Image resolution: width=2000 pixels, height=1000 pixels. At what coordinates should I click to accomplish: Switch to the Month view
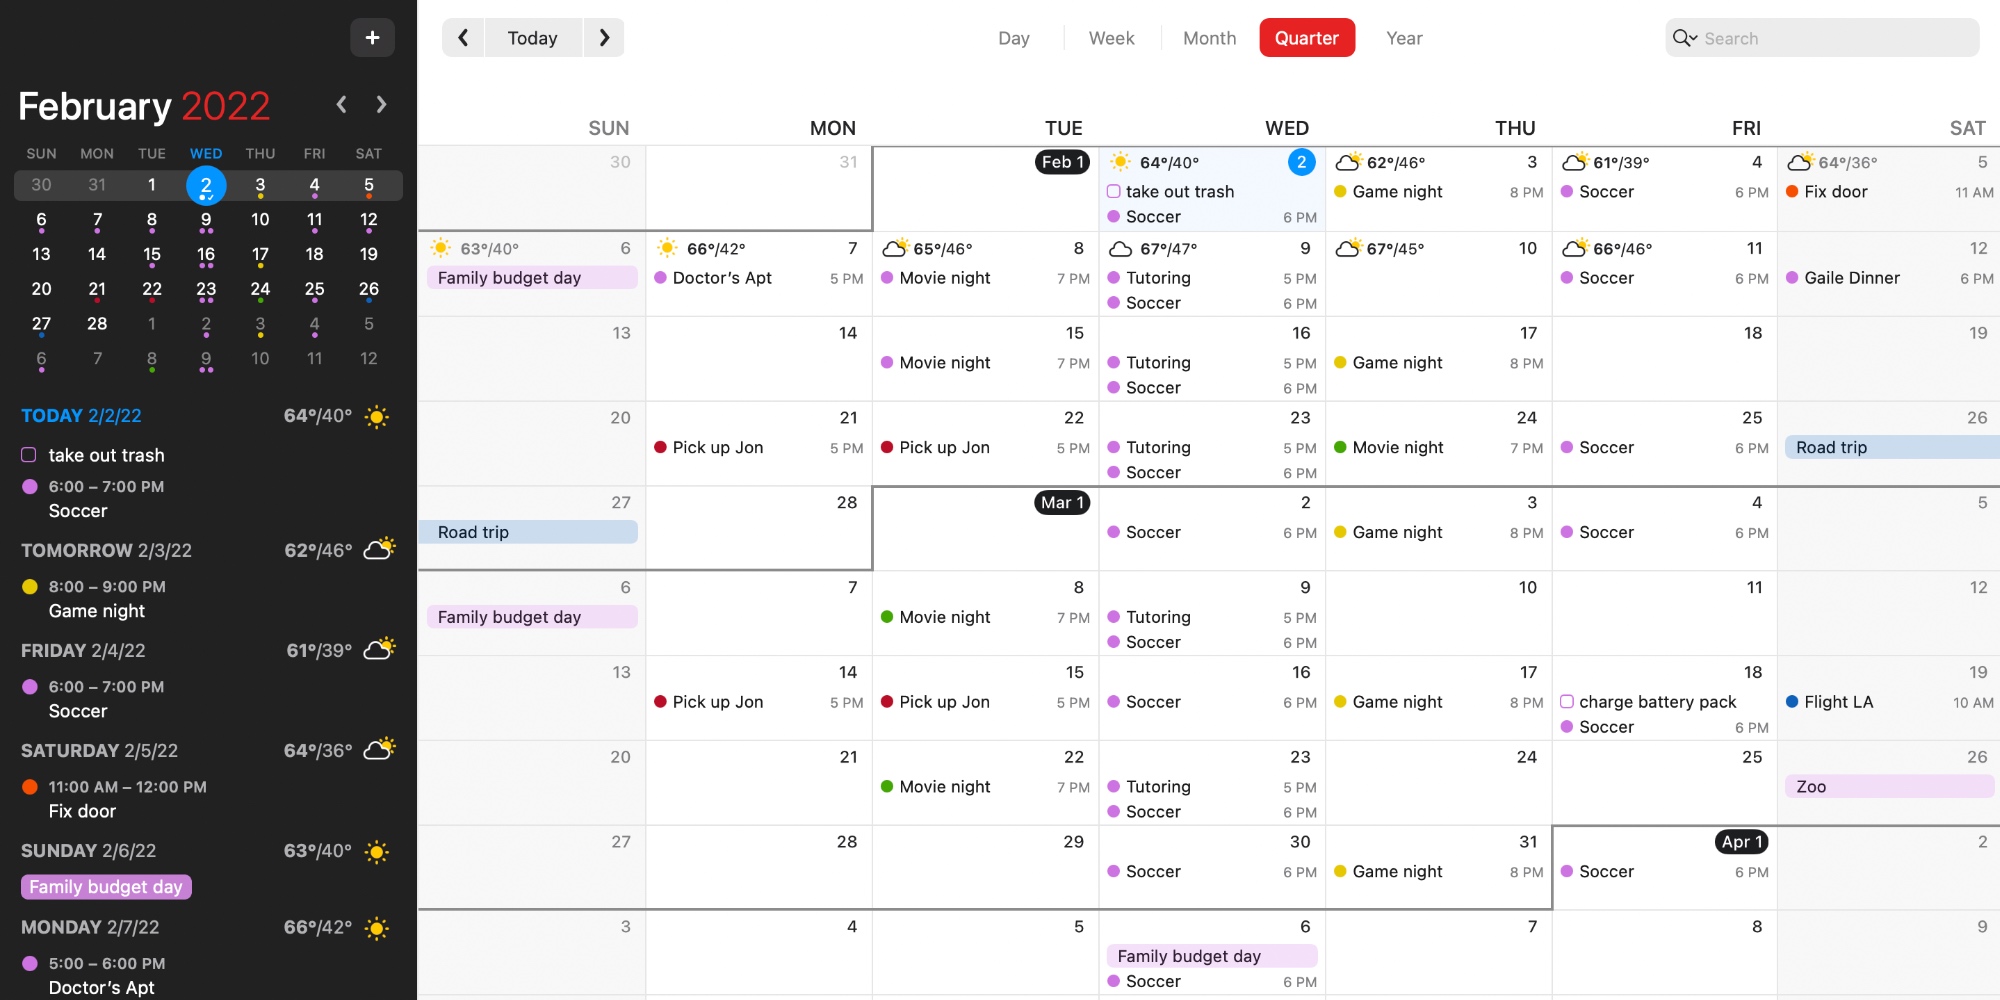coord(1209,37)
